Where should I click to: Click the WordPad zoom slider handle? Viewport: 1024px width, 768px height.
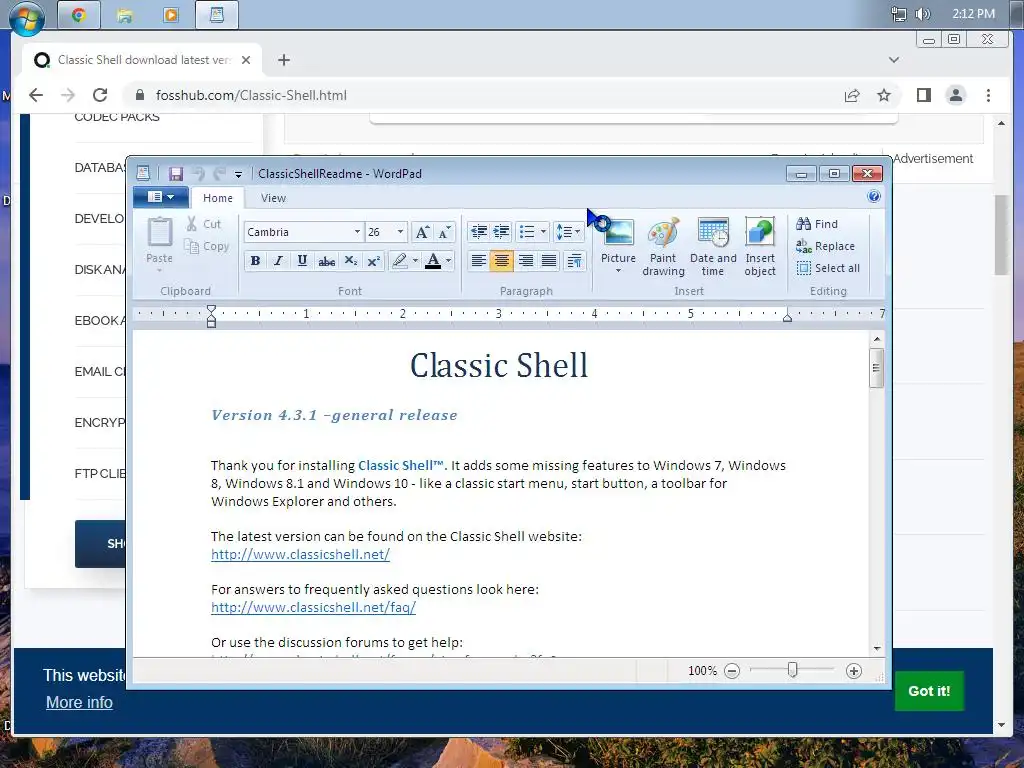point(792,670)
